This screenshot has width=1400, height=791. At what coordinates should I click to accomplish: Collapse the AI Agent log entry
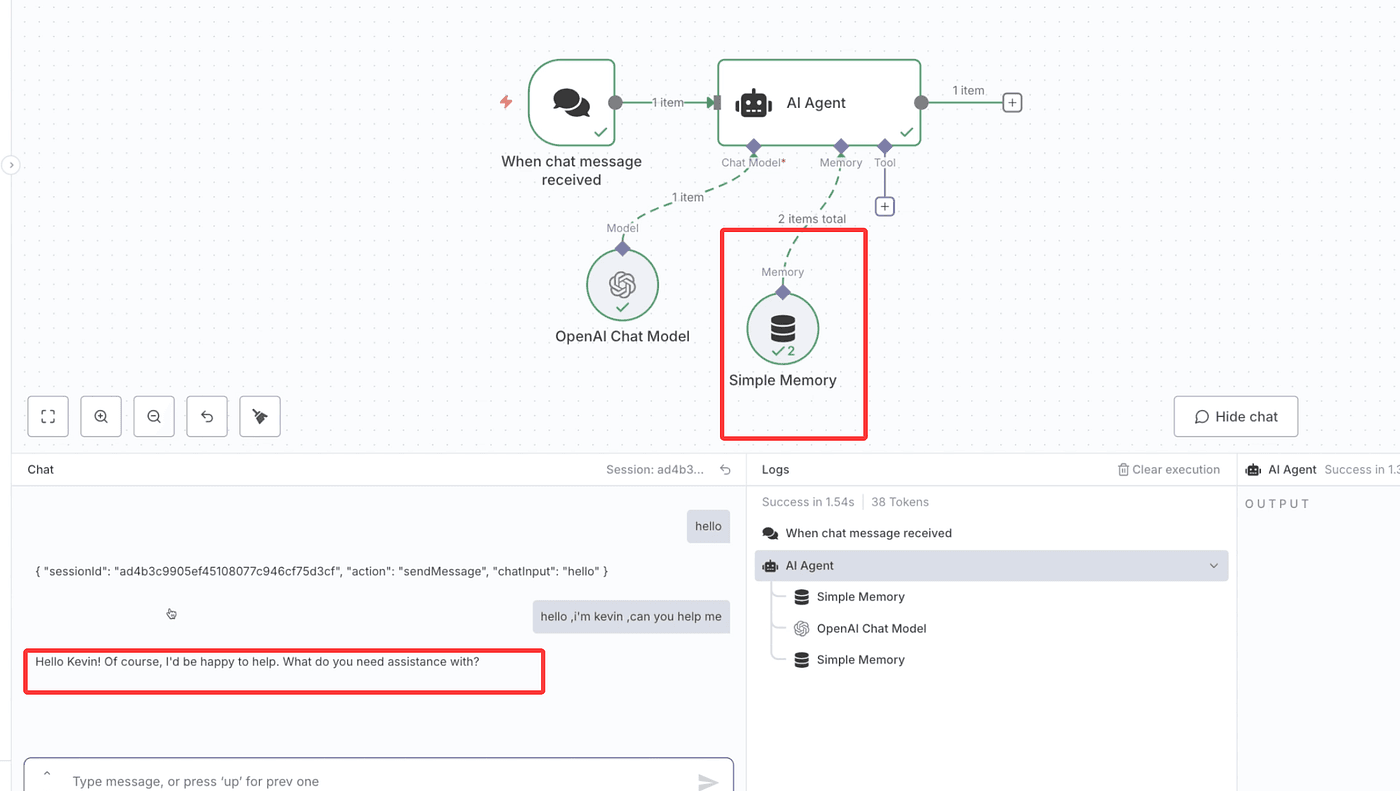click(1213, 566)
